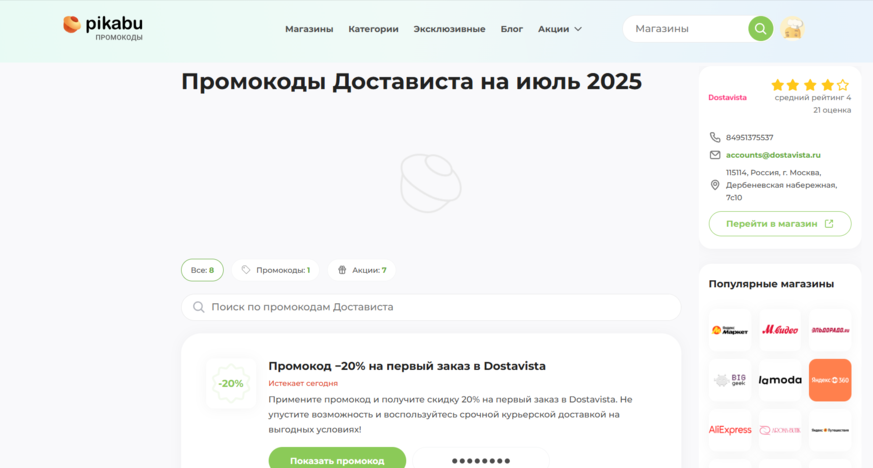Select the Все: 8 filter tab
873x468 pixels.
coord(202,270)
